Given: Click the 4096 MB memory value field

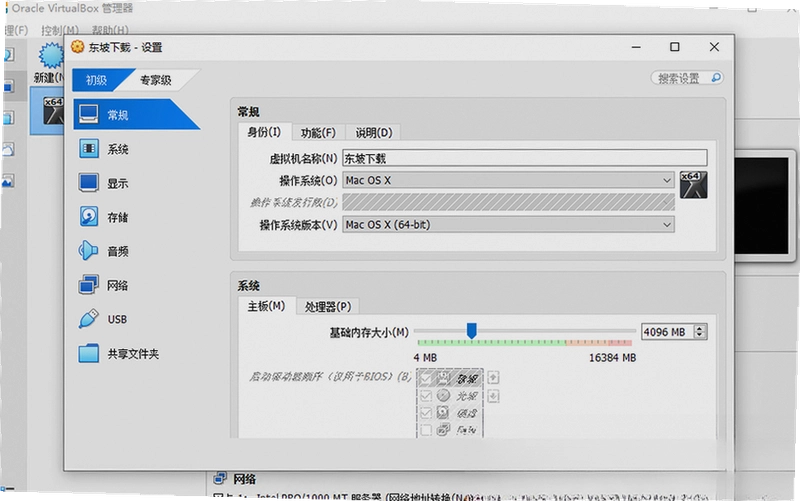Looking at the screenshot, I should tap(667, 332).
